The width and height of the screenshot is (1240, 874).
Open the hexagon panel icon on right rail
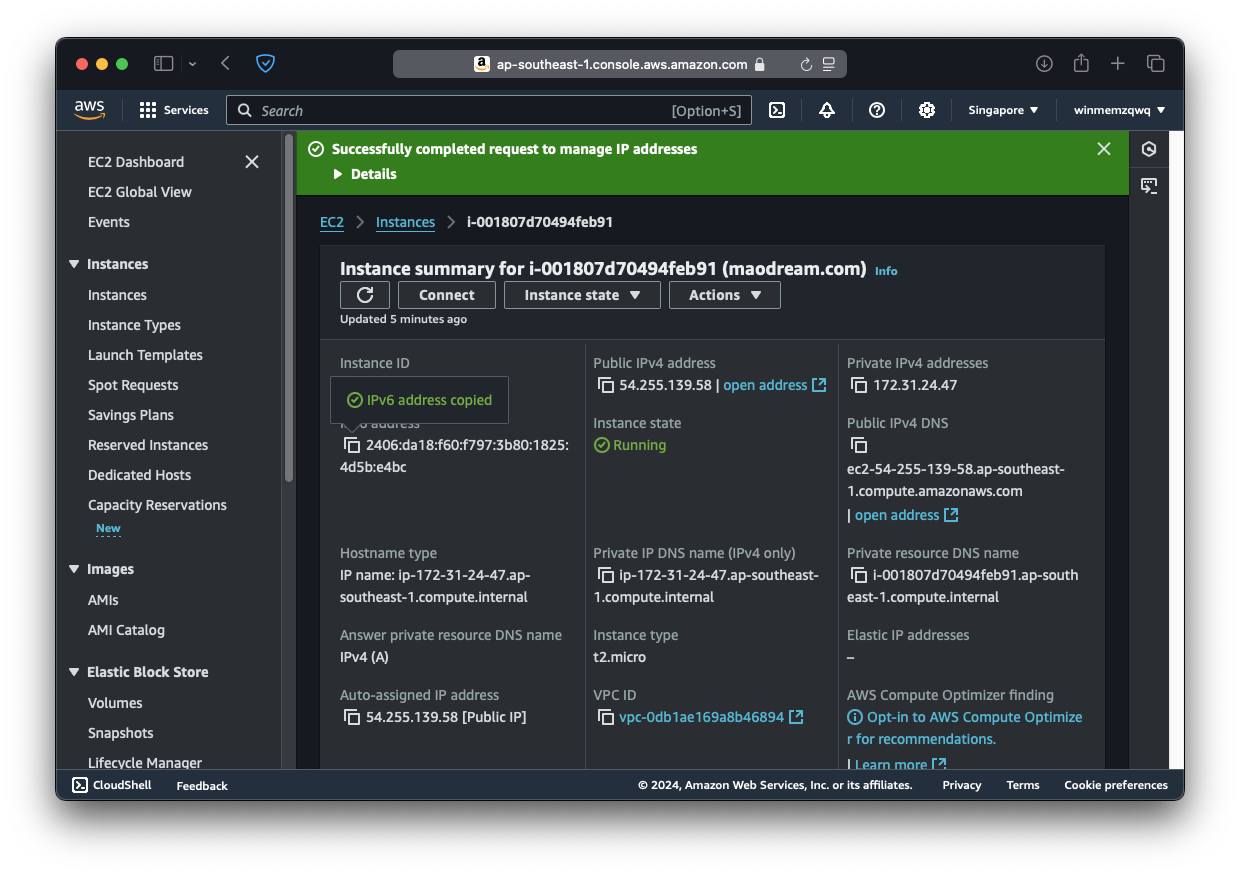click(x=1149, y=149)
